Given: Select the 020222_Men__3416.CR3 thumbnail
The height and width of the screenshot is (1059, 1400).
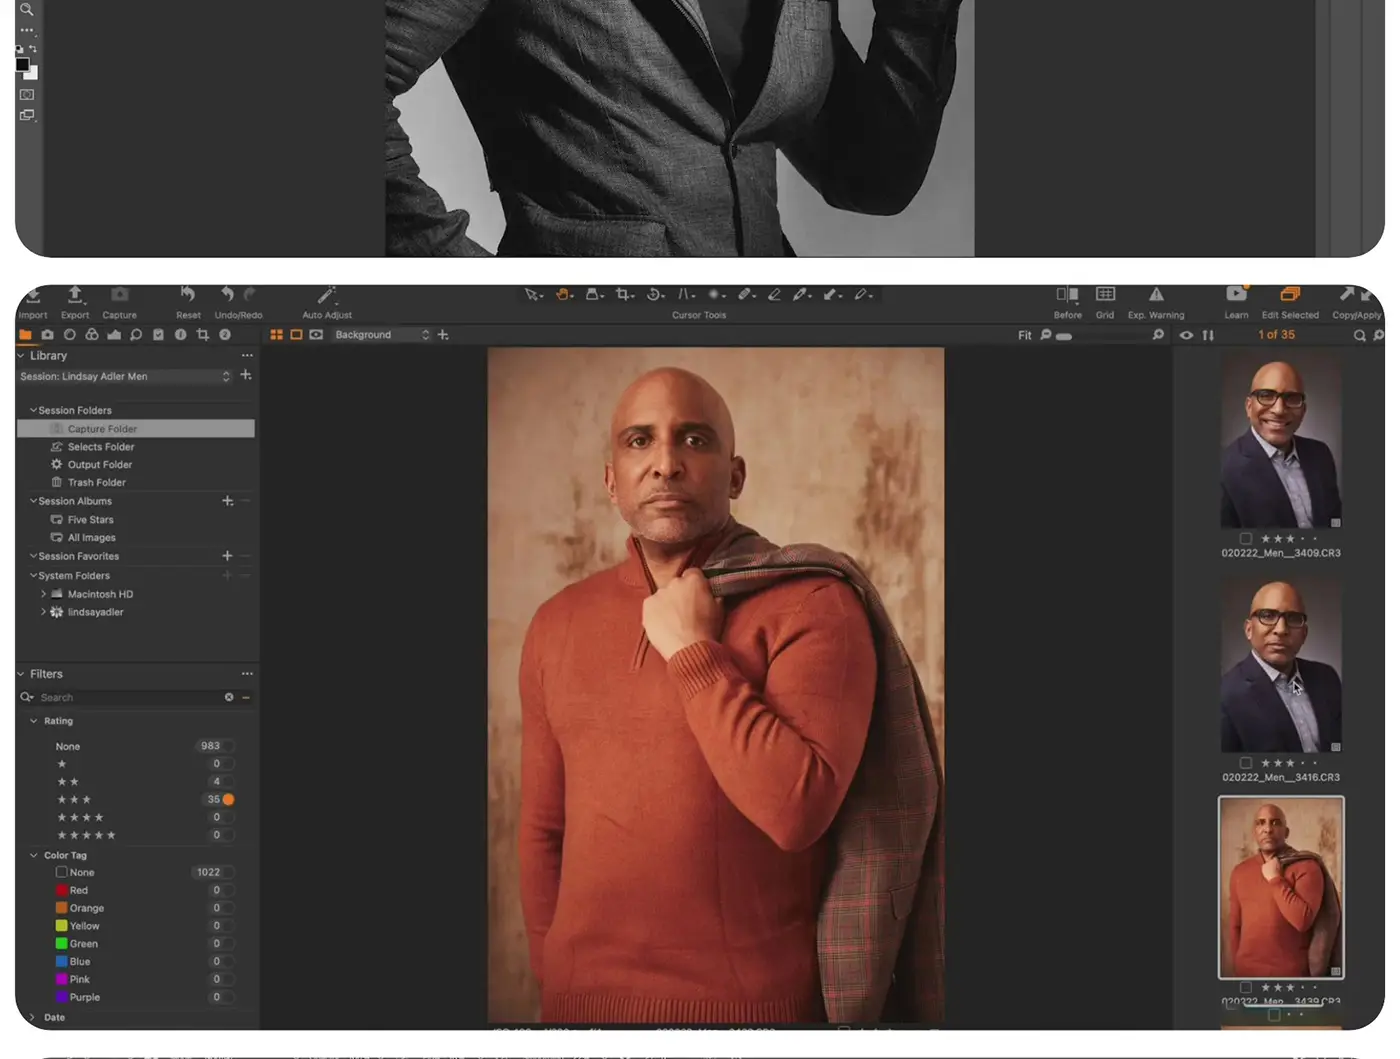Looking at the screenshot, I should click(x=1281, y=665).
